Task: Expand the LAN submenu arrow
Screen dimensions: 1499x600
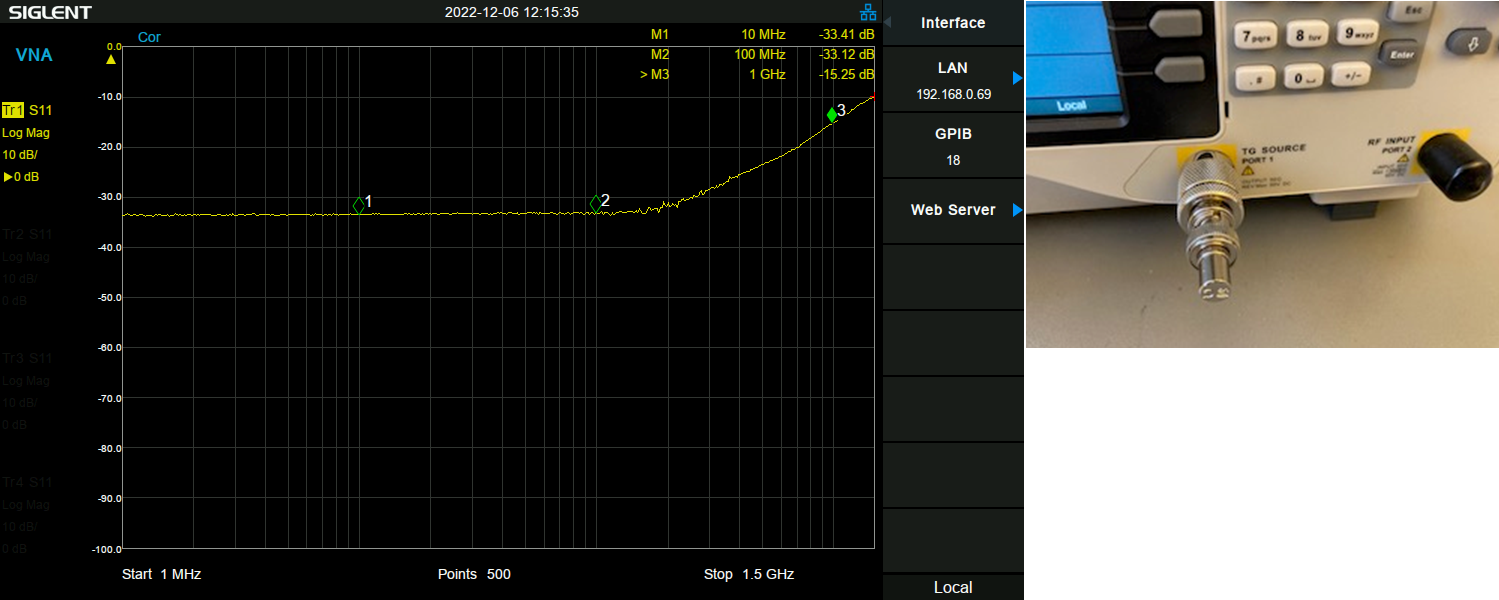Action: 1017,78
